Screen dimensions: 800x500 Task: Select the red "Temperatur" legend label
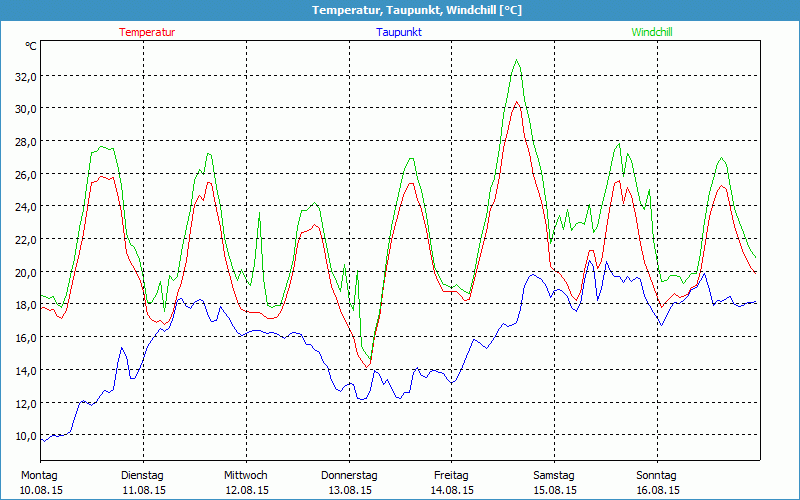pyautogui.click(x=147, y=32)
